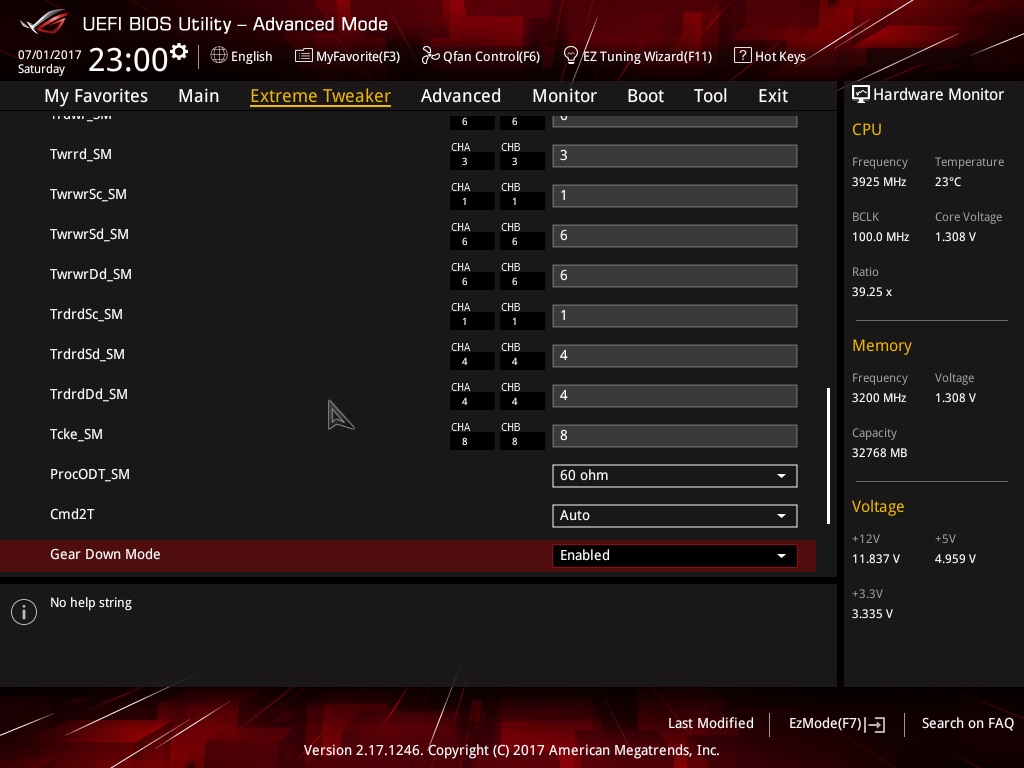Open Search on FAQ
1024x768 pixels.
click(x=968, y=723)
